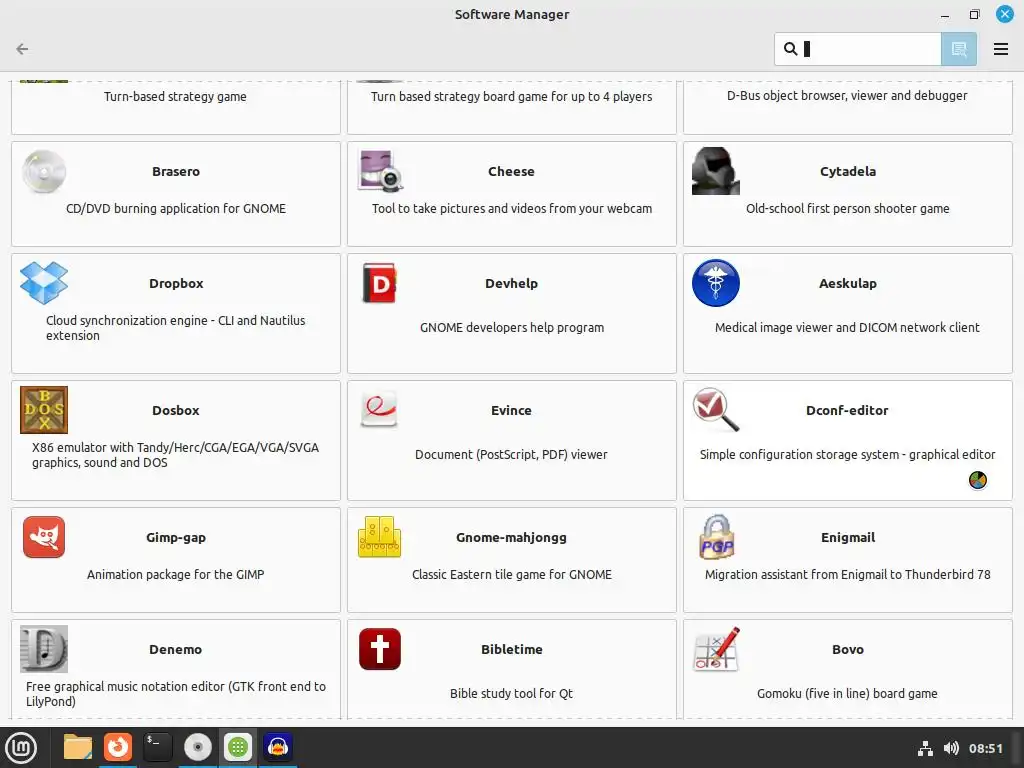The width and height of the screenshot is (1024, 768).
Task: Click the Devhelp red book icon
Action: (x=379, y=283)
